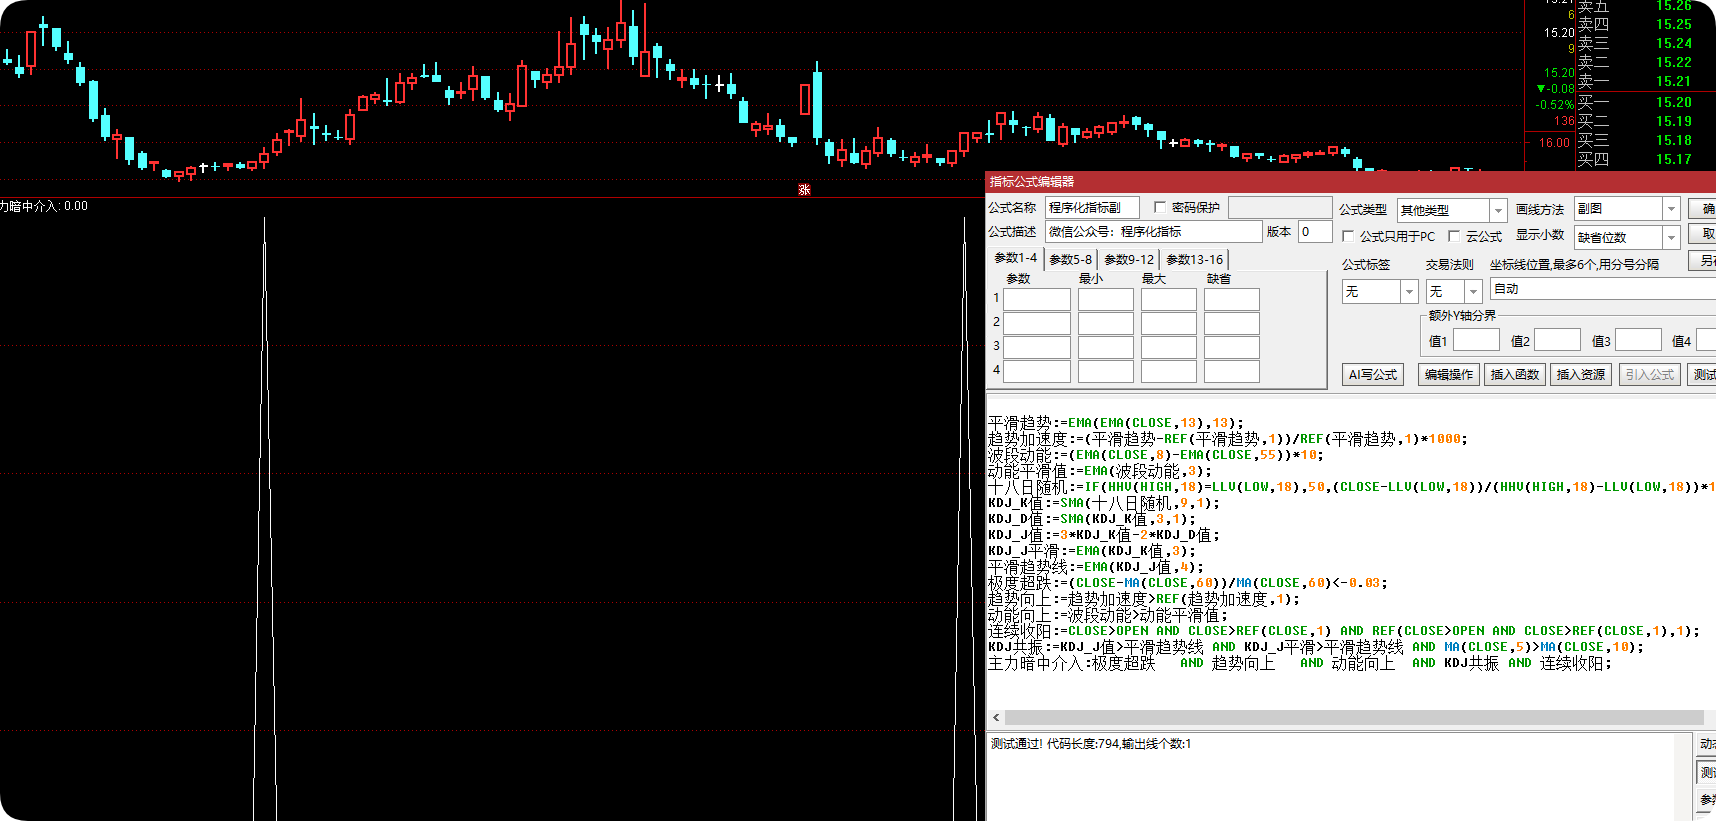This screenshot has width=1716, height=821.
Task: Focus the 坐标线位置 field showing 自动
Action: click(1602, 289)
